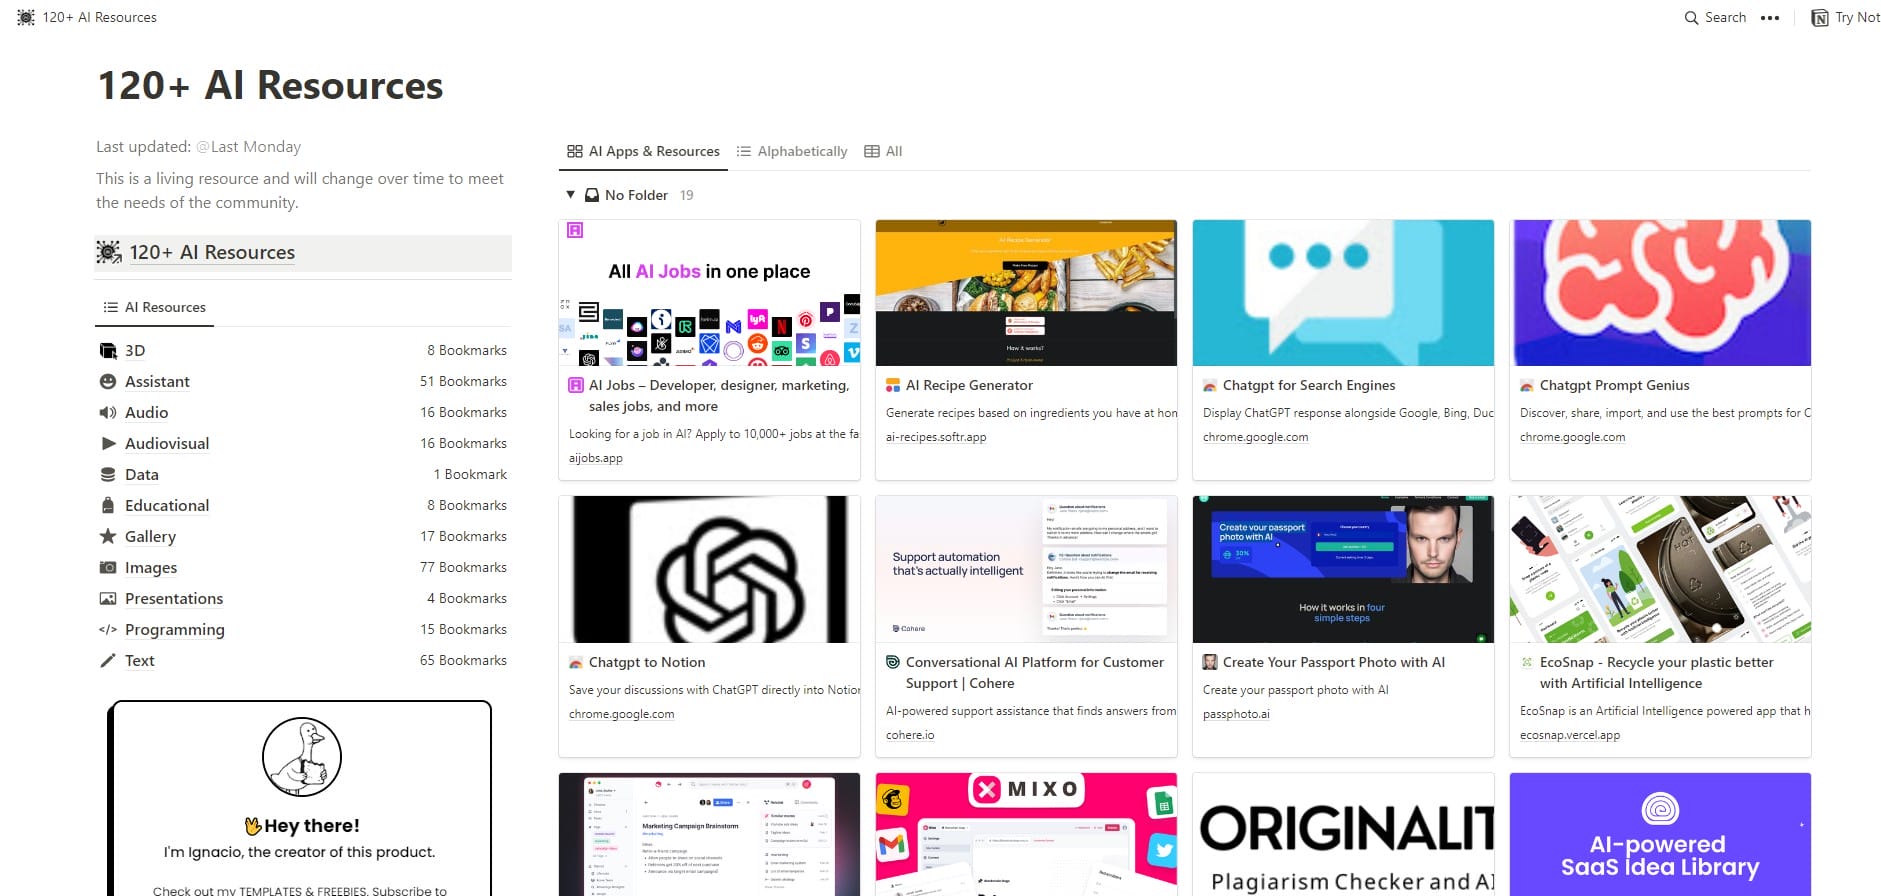
Task: Open the ai-recipes.softr.app link
Action: click(x=936, y=438)
